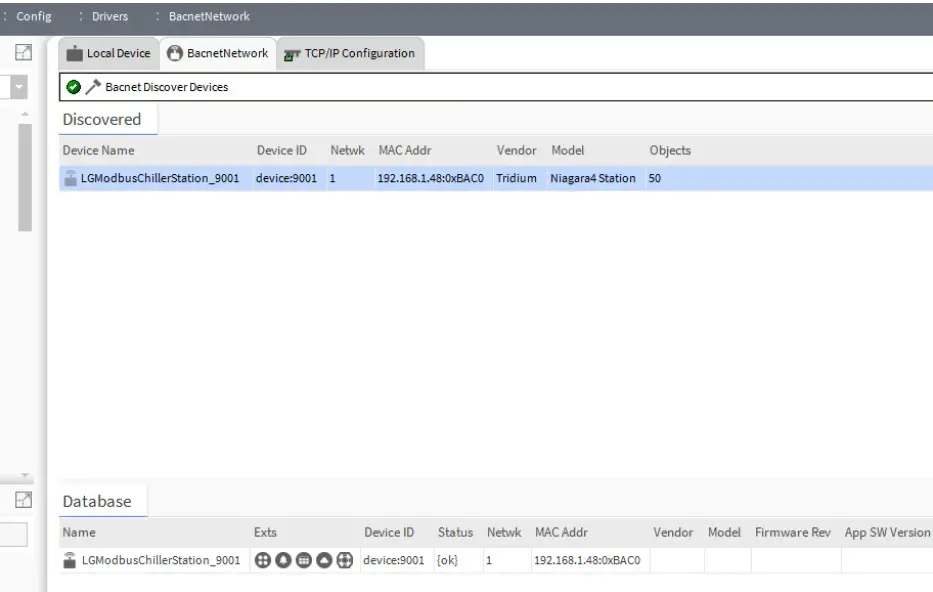Open the Alarms bell extension icon
The height and width of the screenshot is (592, 933).
point(283,560)
